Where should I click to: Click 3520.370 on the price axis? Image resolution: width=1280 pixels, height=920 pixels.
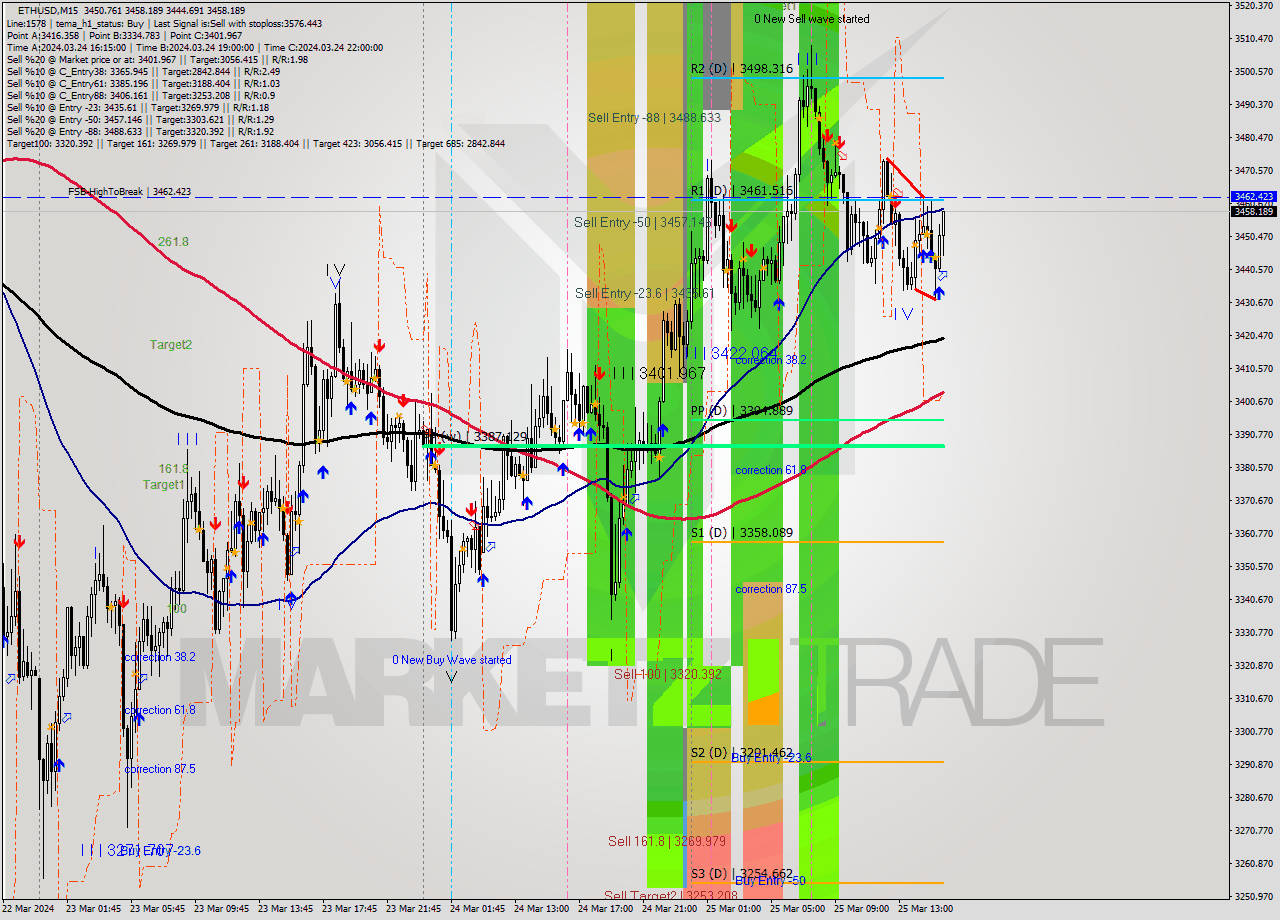[x=1253, y=6]
